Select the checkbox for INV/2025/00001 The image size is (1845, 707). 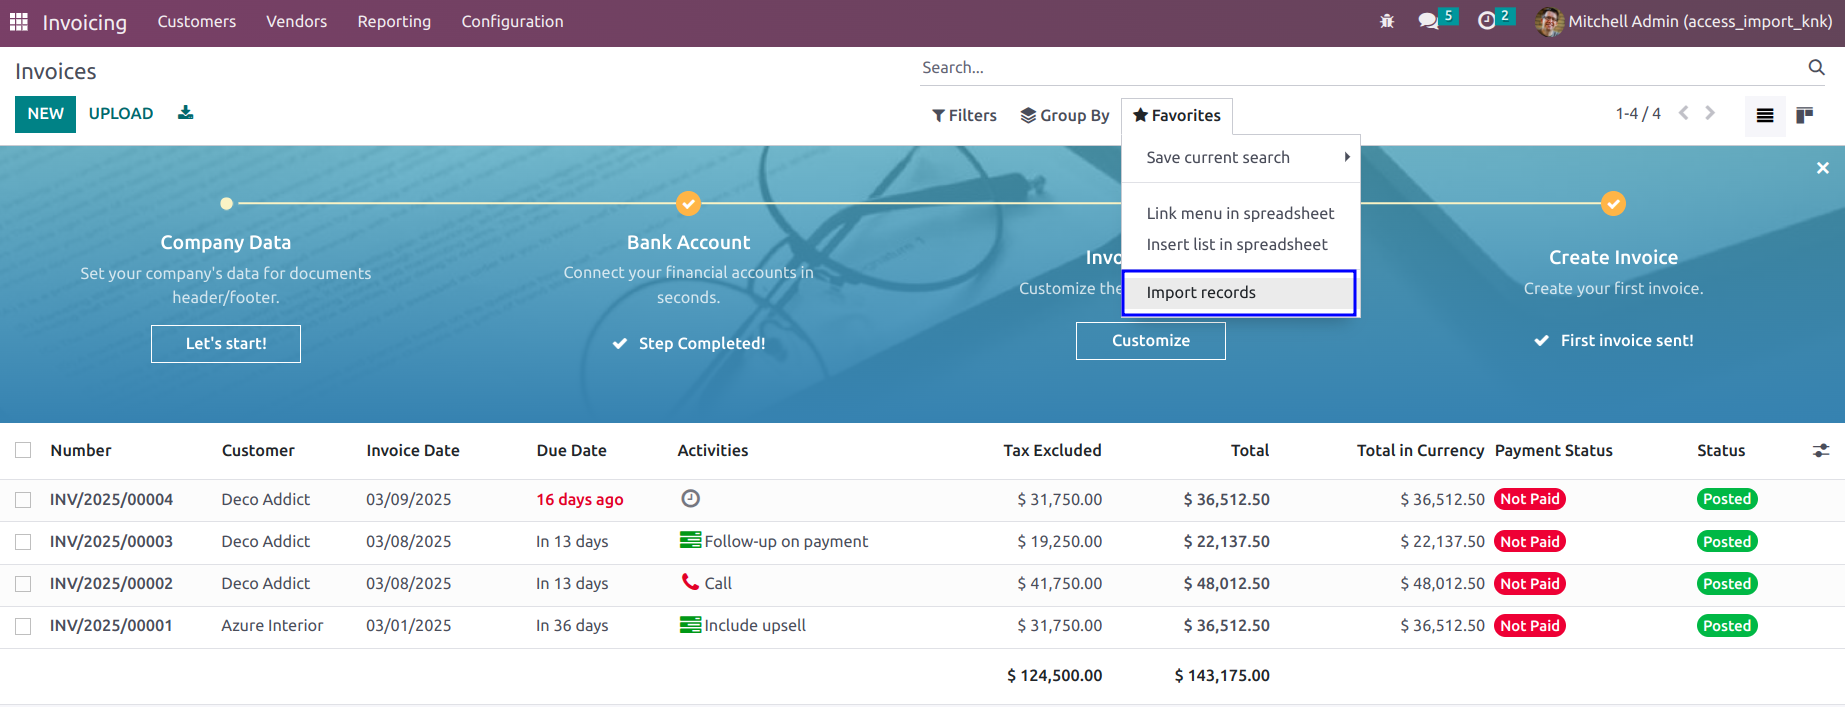click(x=23, y=626)
